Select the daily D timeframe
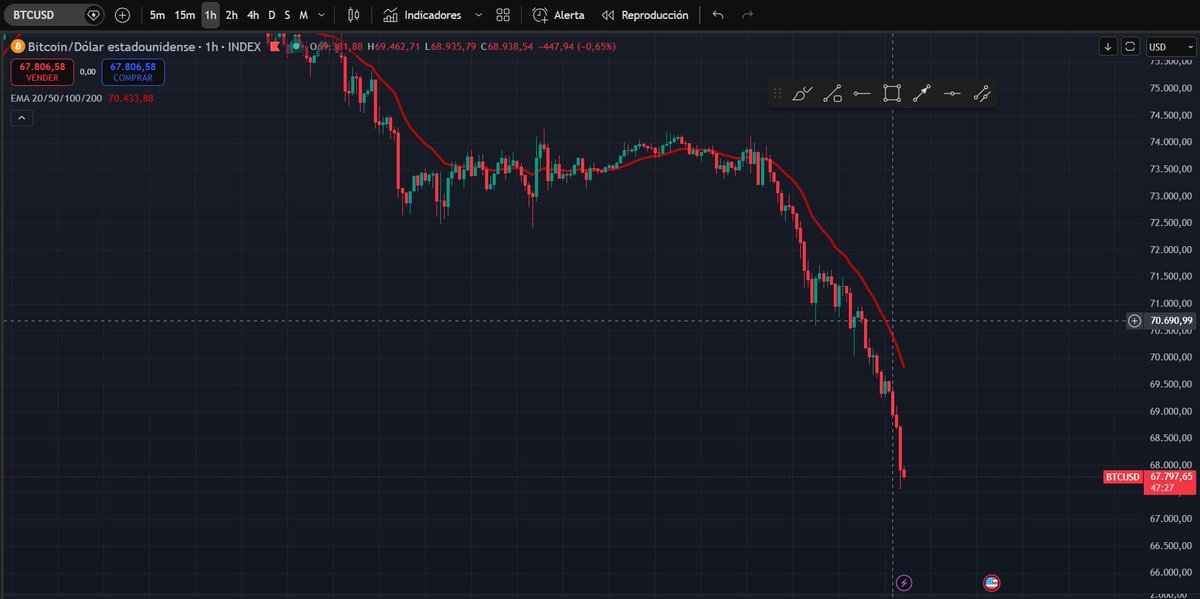1200x599 pixels. coord(272,15)
